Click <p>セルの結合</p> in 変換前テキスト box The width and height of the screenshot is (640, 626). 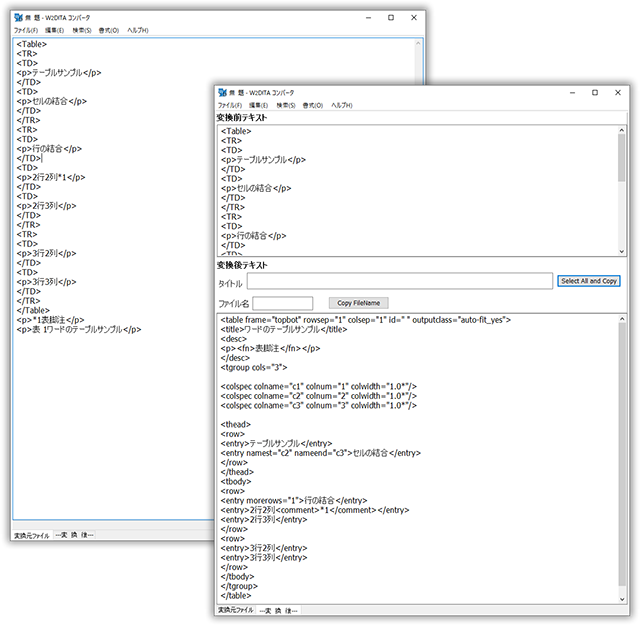pyautogui.click(x=256, y=189)
